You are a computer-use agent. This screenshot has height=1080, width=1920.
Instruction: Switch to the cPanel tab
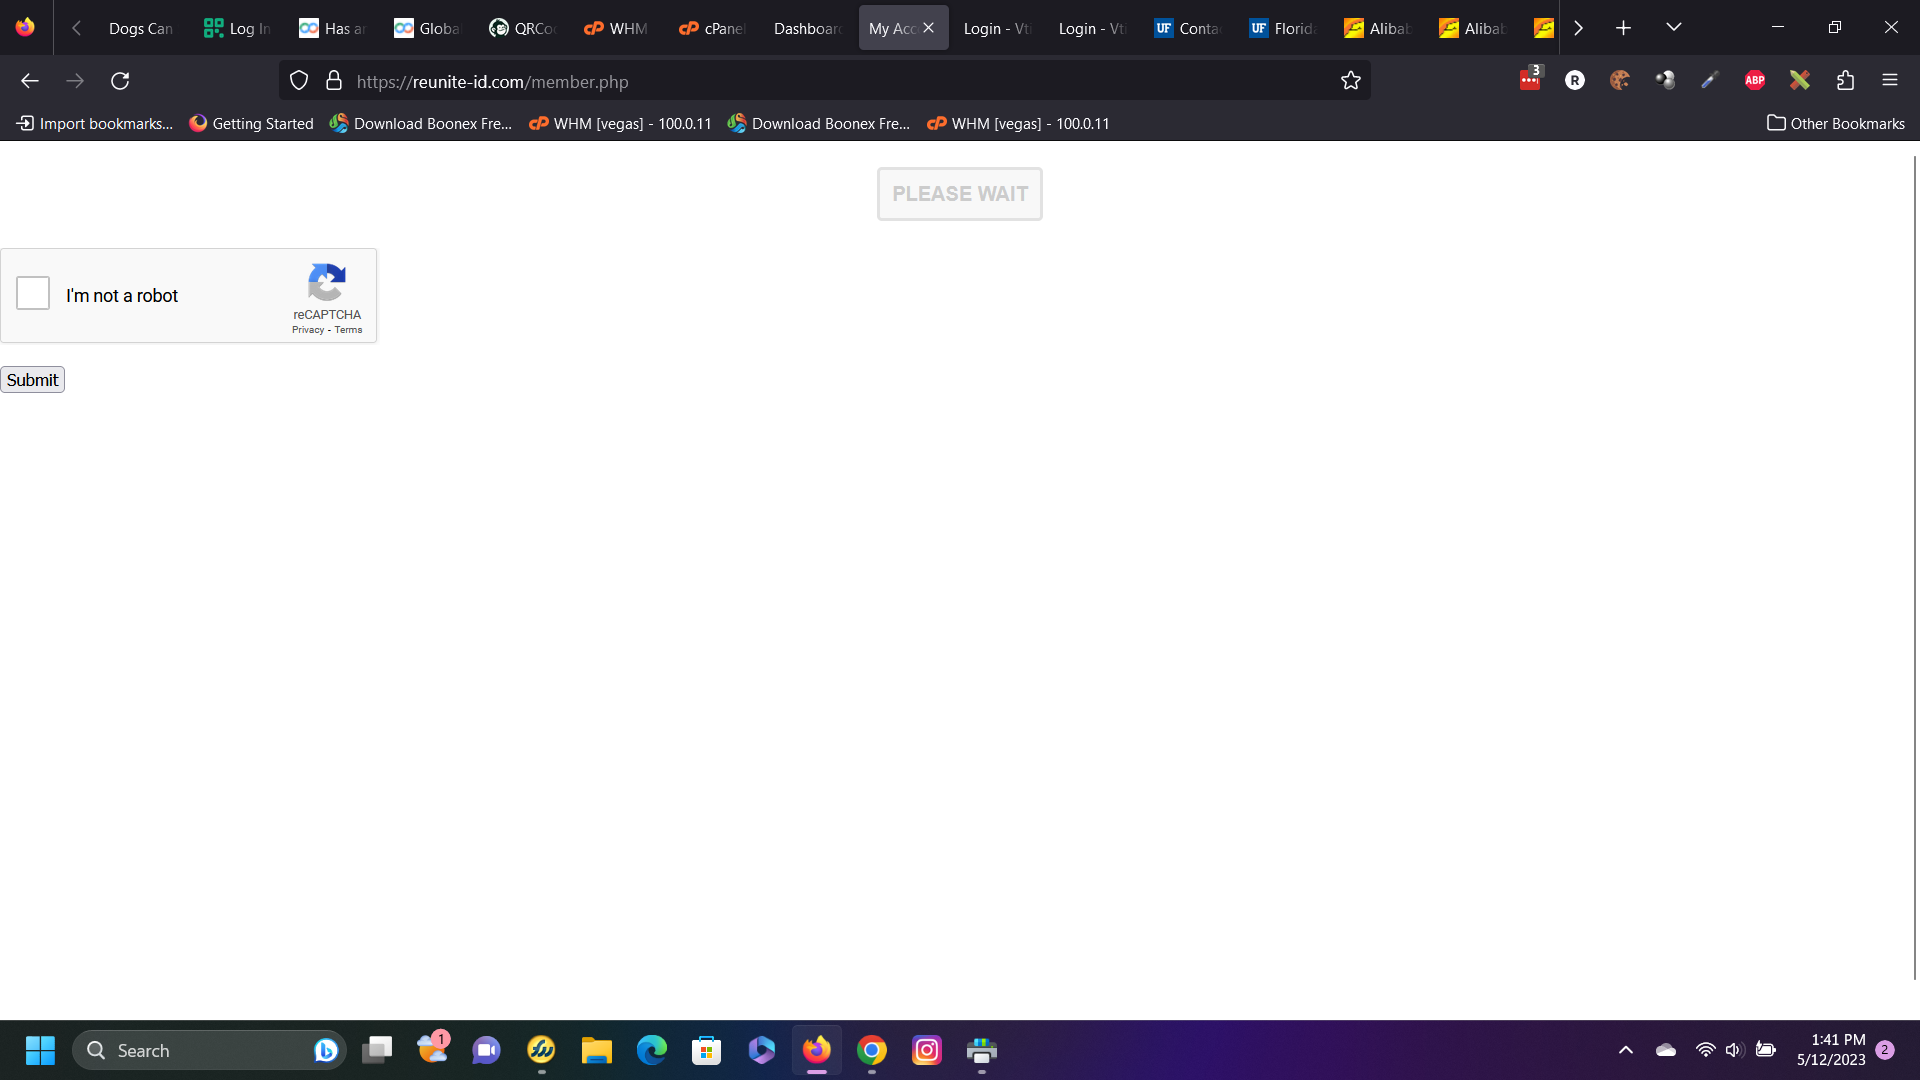712,28
